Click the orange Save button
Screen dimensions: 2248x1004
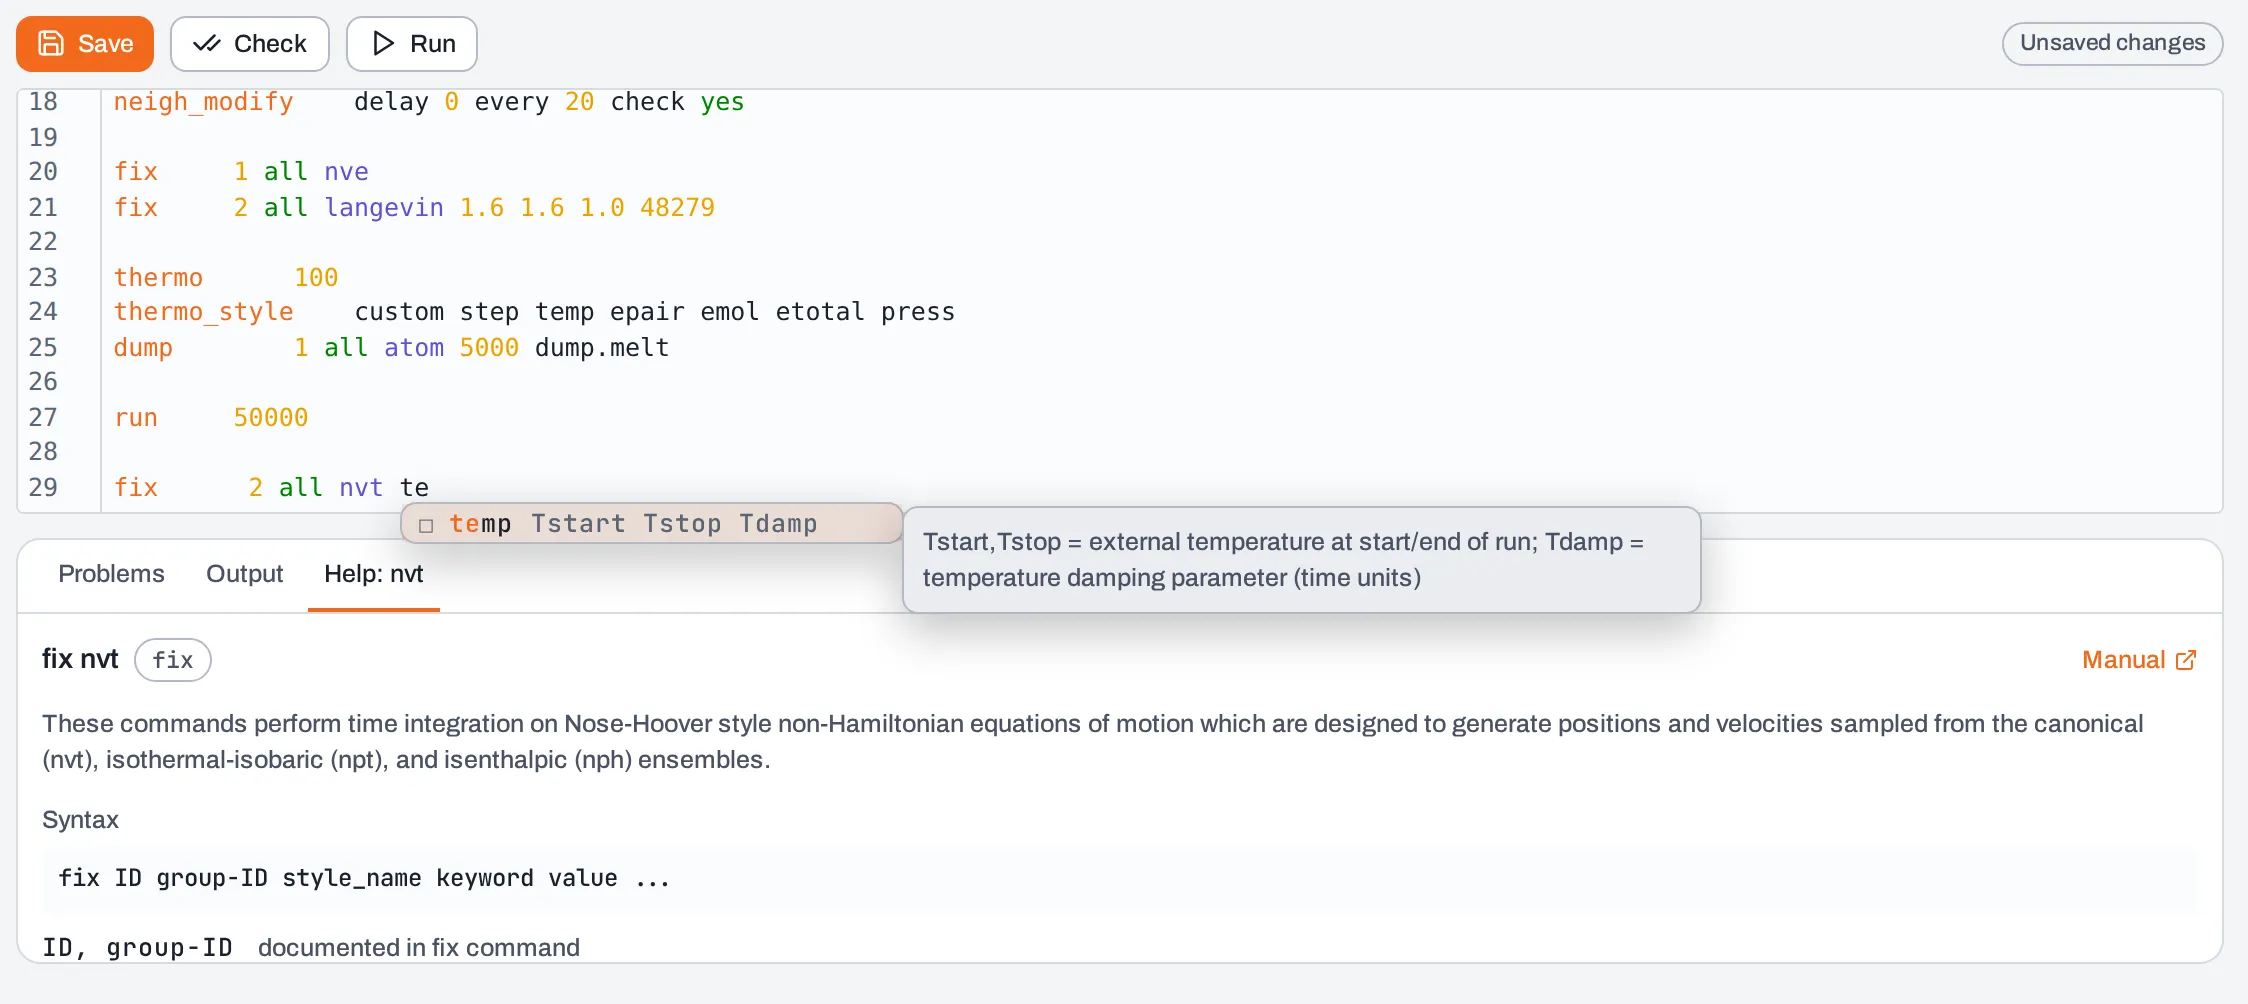coord(85,44)
